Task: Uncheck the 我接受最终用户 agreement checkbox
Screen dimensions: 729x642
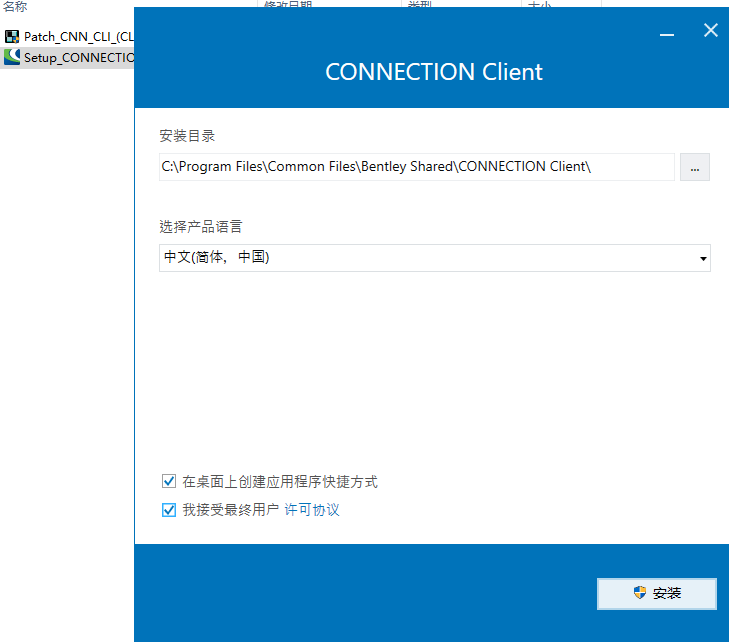Action: pyautogui.click(x=169, y=510)
